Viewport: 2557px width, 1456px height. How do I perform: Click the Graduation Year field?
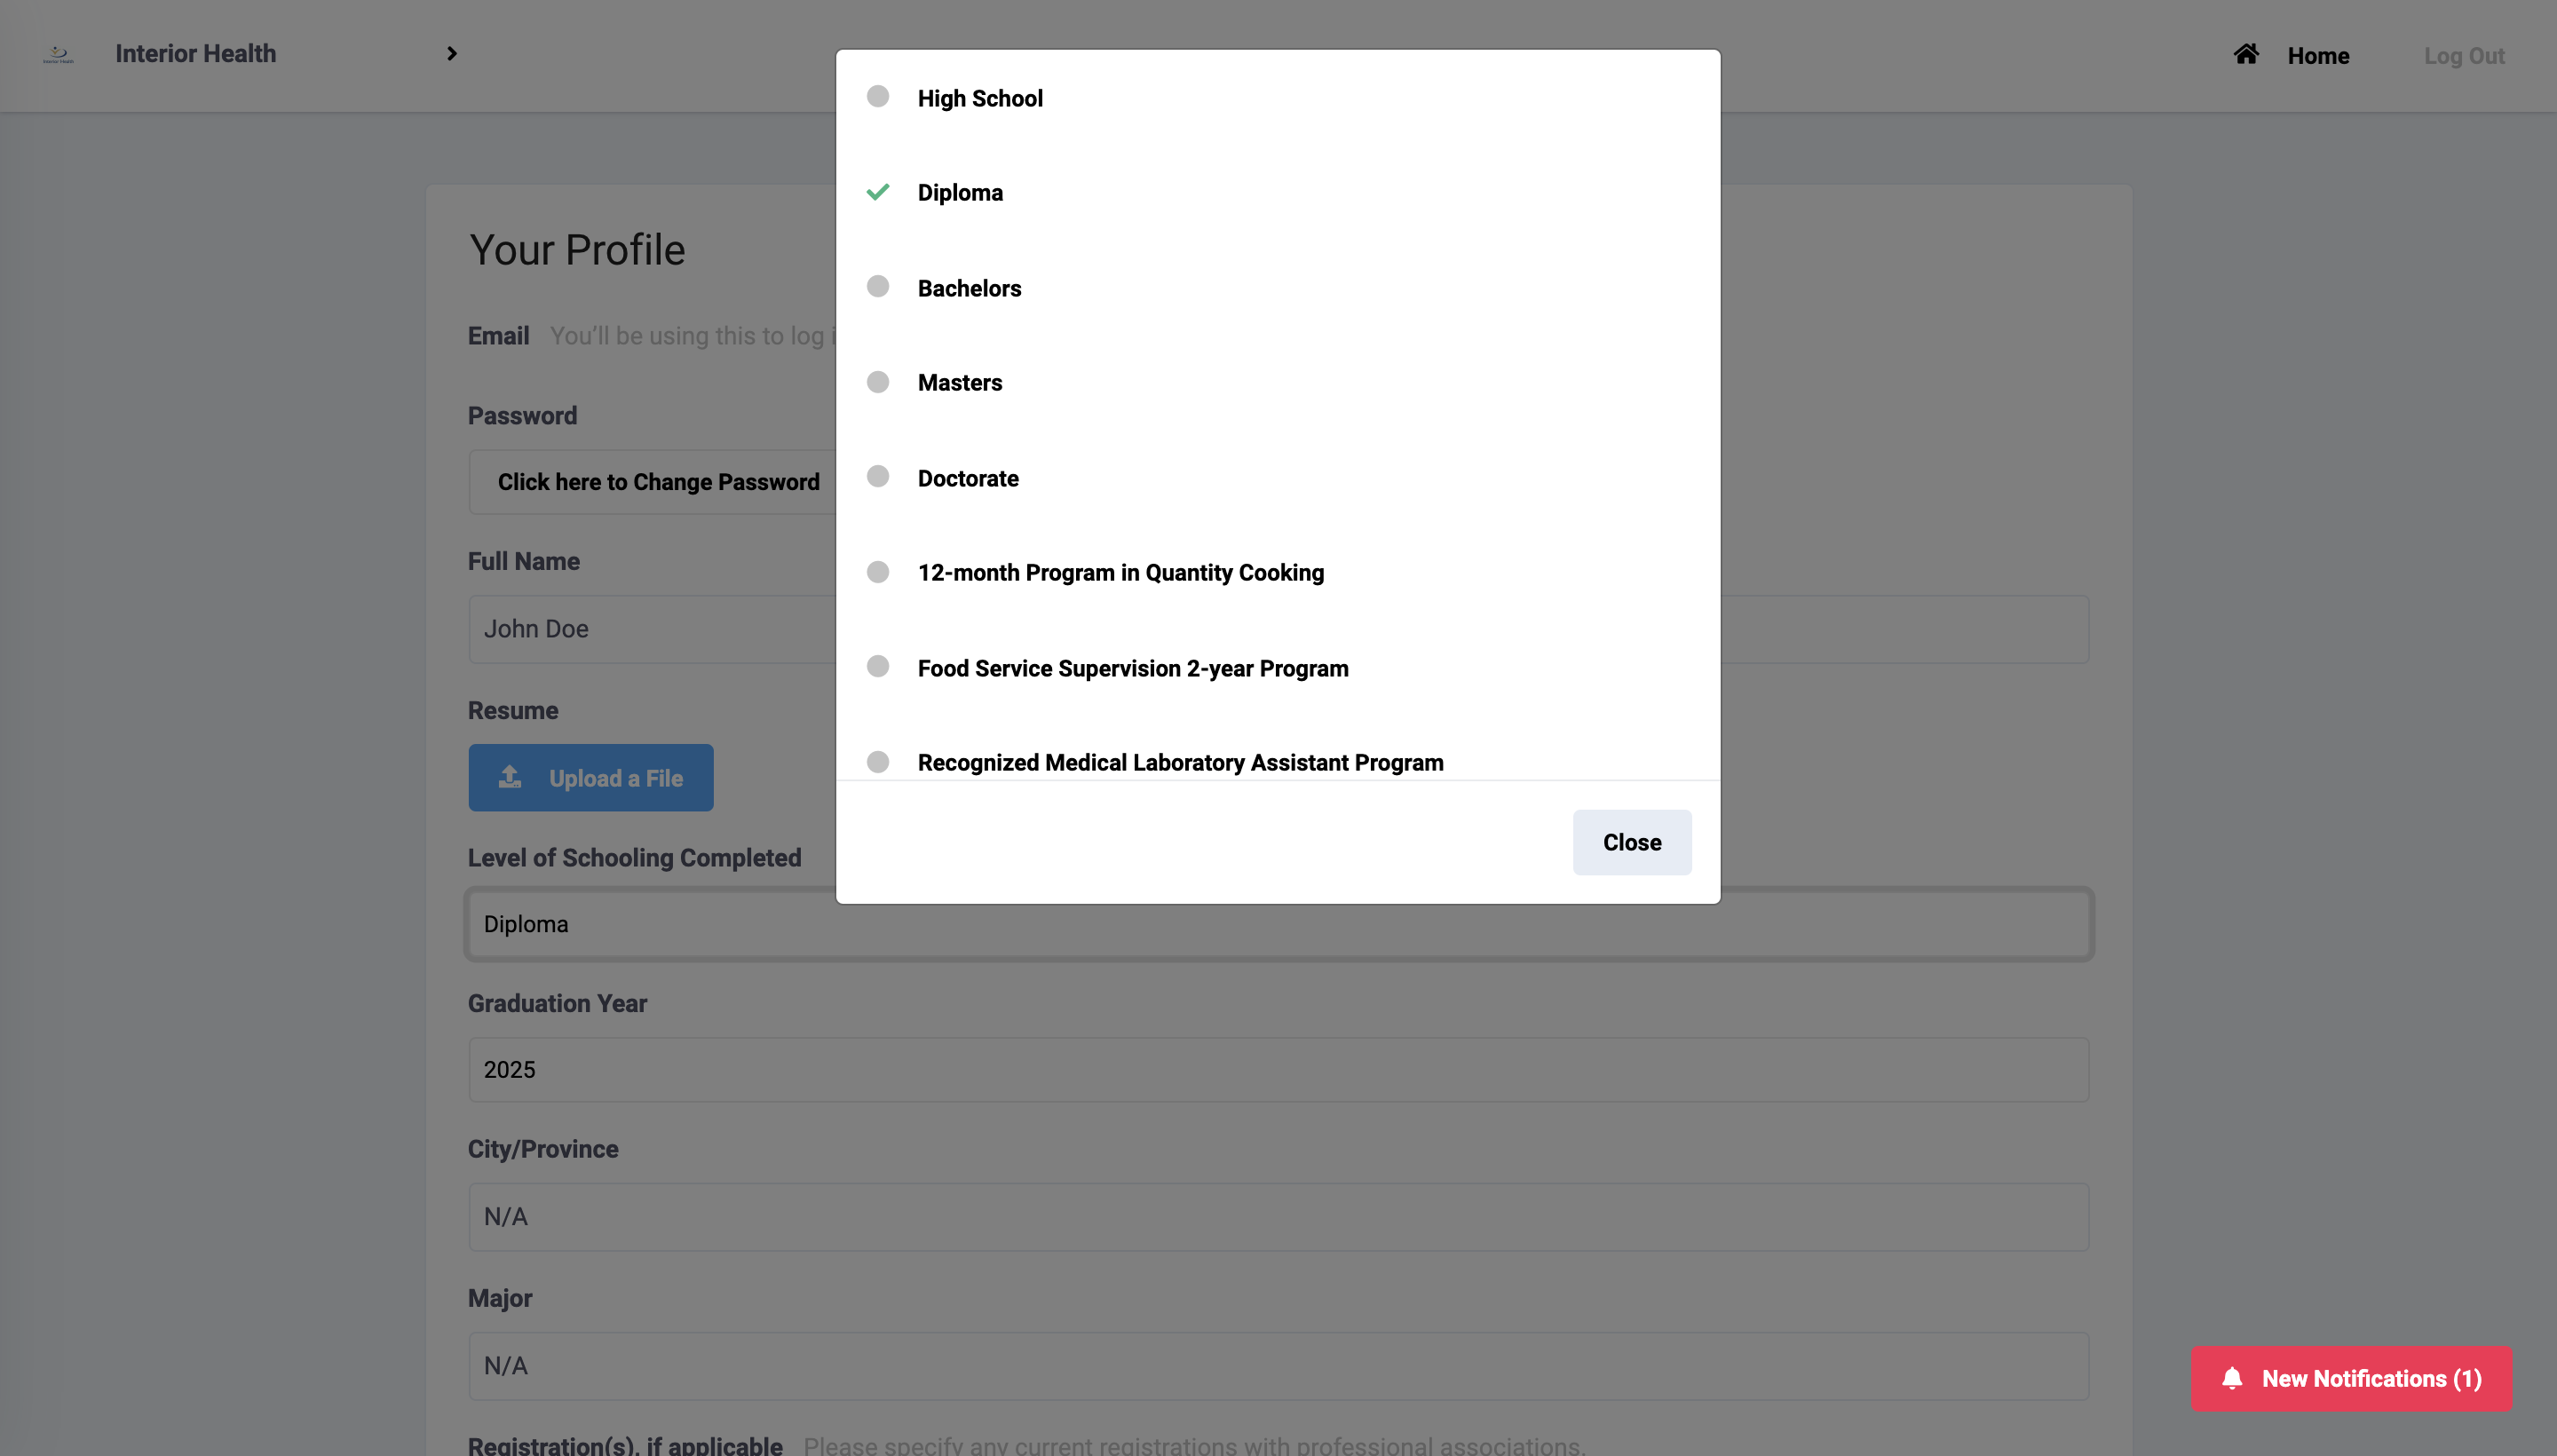[1279, 1070]
